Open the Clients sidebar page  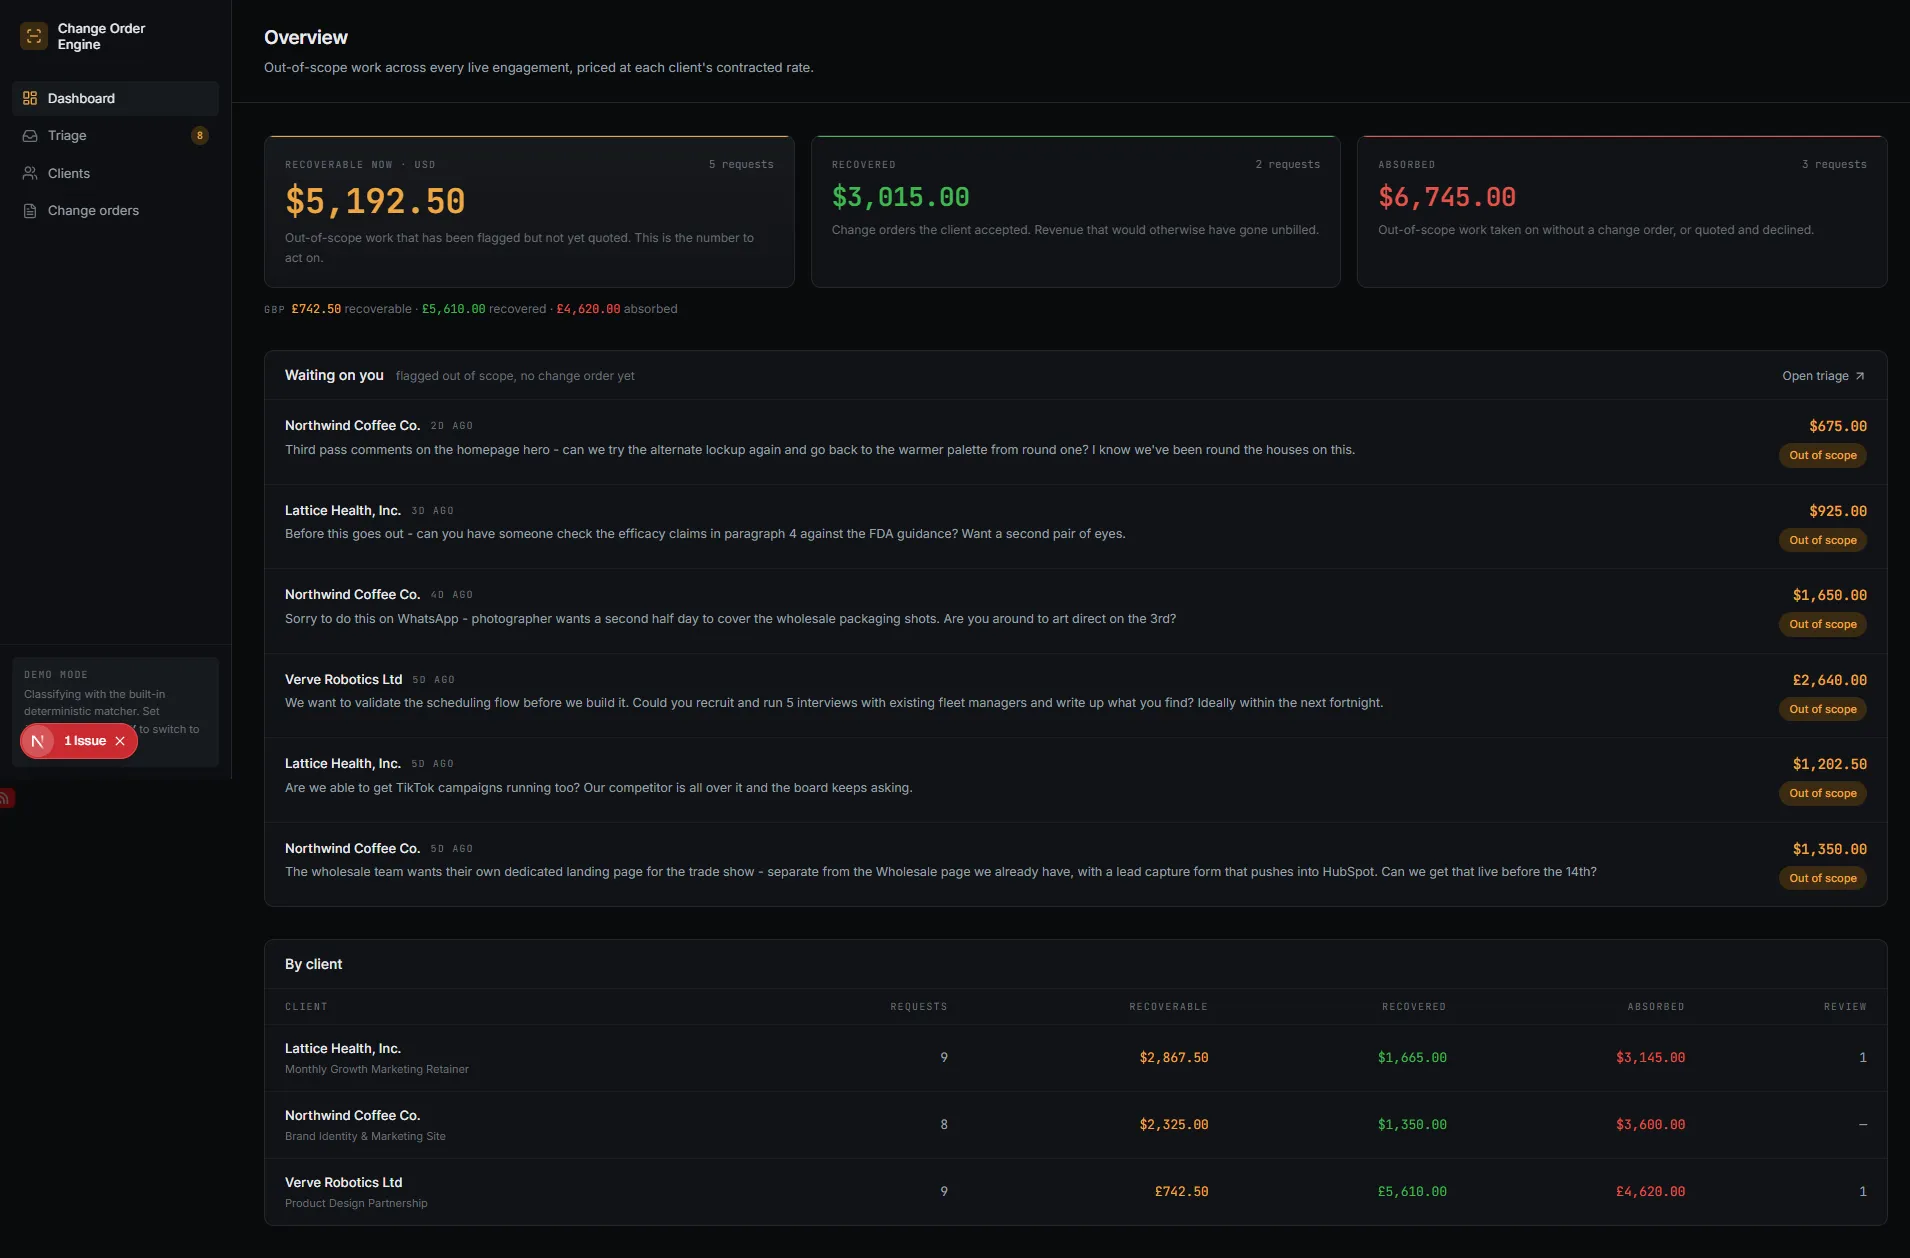click(x=115, y=173)
